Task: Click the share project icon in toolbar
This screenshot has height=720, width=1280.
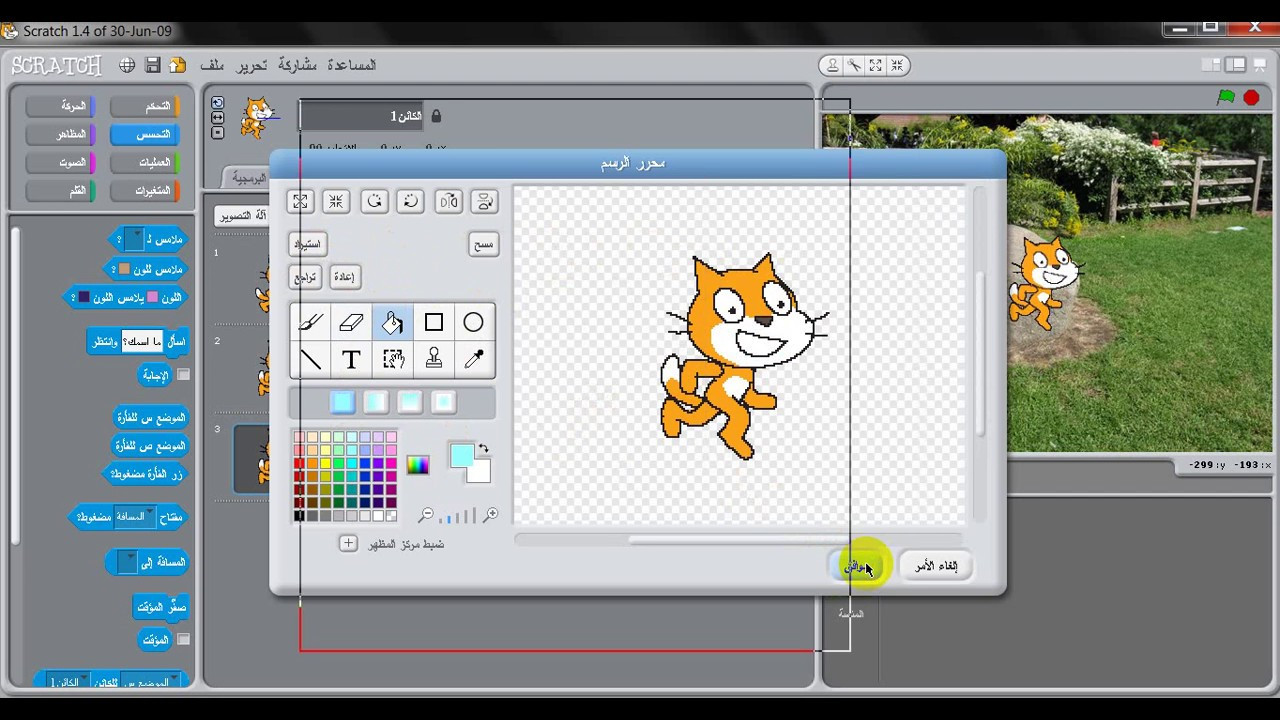Action: (178, 65)
